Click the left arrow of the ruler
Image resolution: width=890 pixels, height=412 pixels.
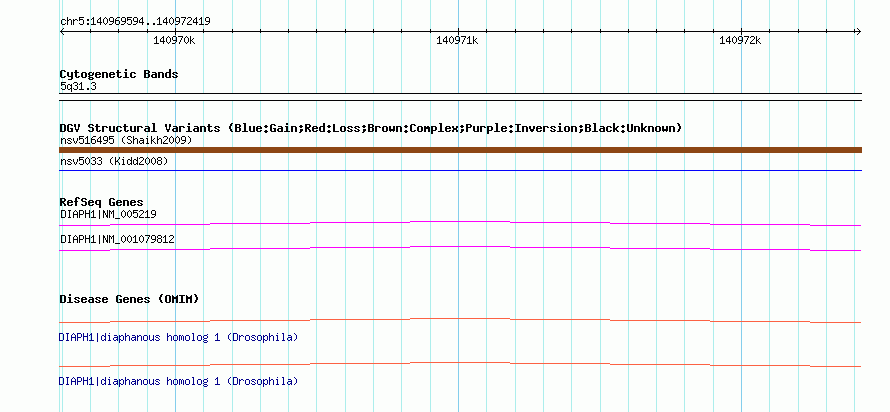pyautogui.click(x=62, y=32)
